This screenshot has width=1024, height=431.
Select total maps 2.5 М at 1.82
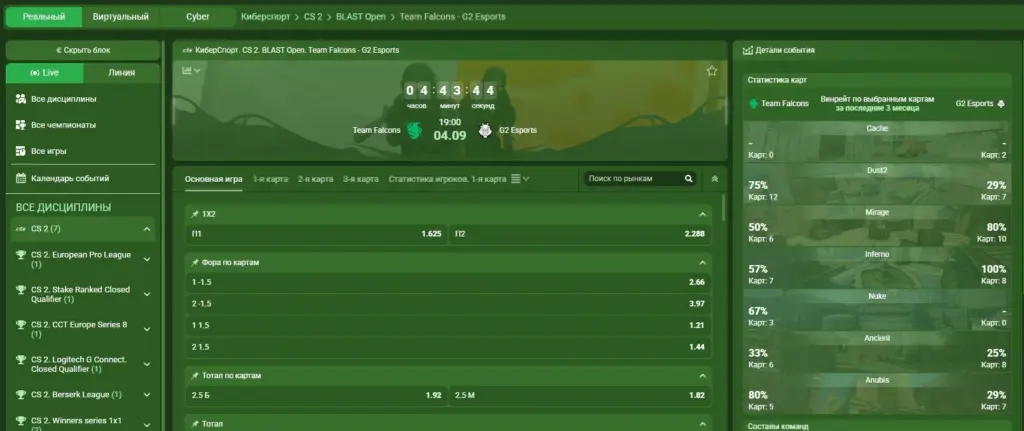pyautogui.click(x=580, y=395)
